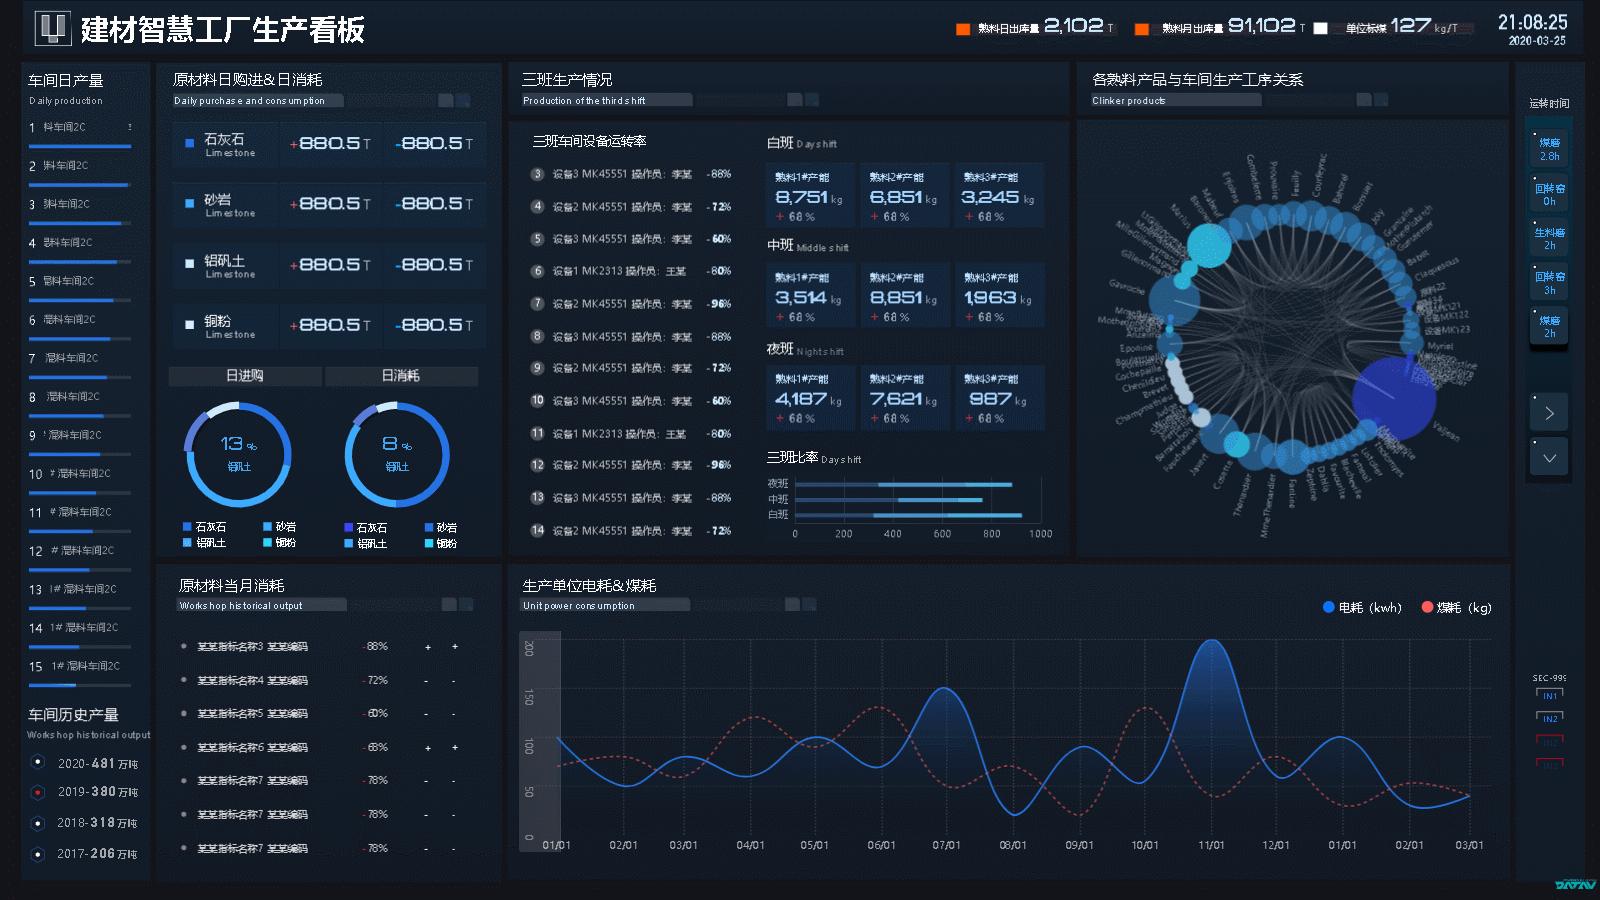Click the large dark blue bubble in chord diagram
Screen dimensions: 1600x900
[1394, 396]
